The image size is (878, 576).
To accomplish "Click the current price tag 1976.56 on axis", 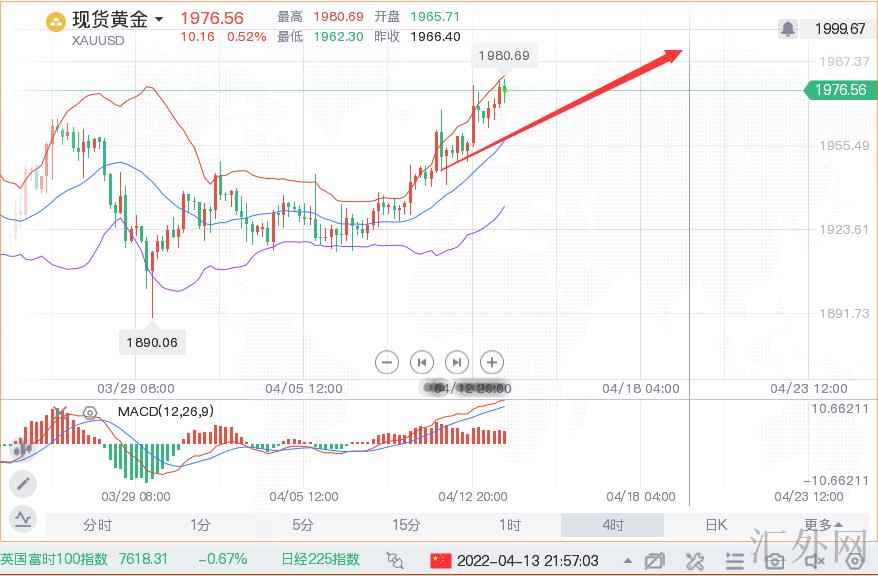I will click(x=840, y=90).
